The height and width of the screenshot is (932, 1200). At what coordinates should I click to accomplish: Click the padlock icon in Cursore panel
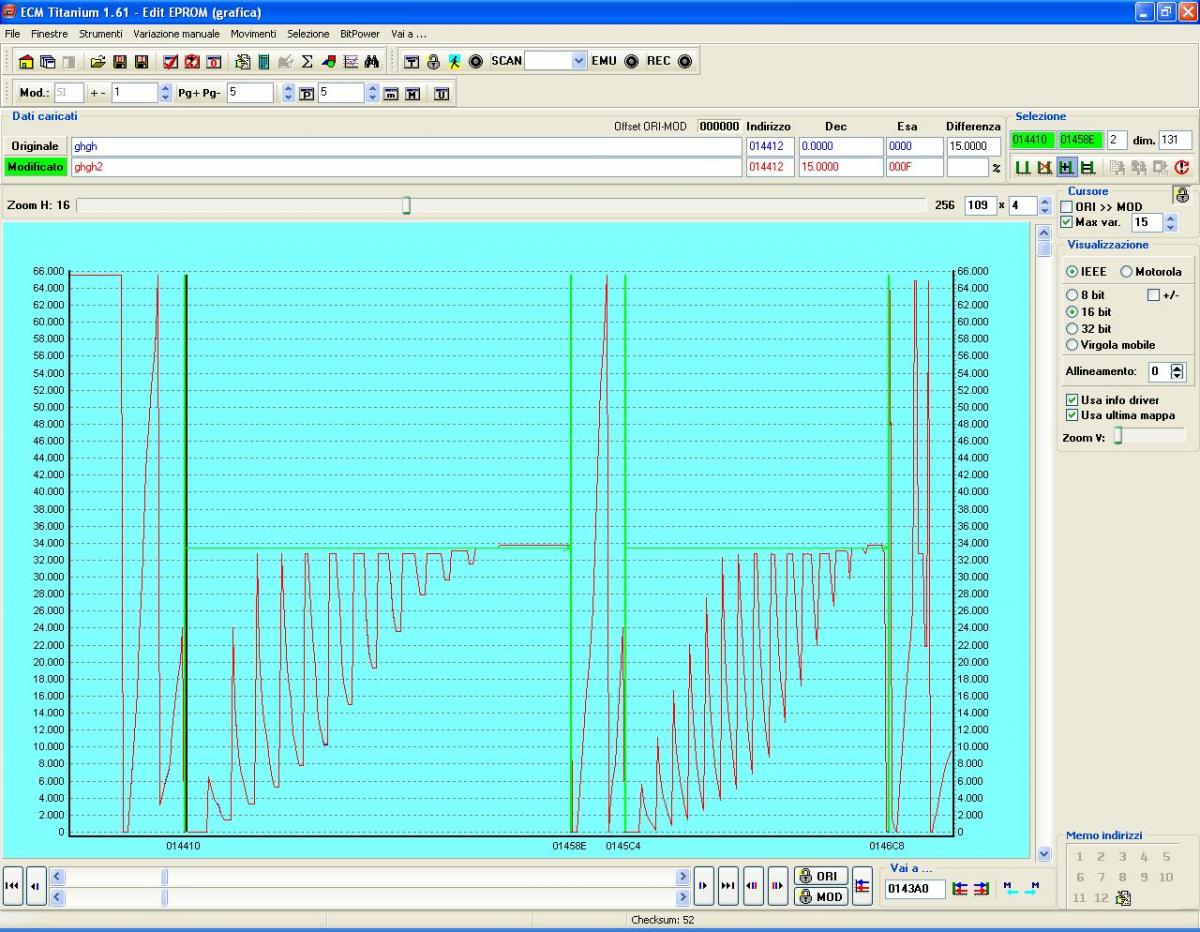pos(1182,196)
